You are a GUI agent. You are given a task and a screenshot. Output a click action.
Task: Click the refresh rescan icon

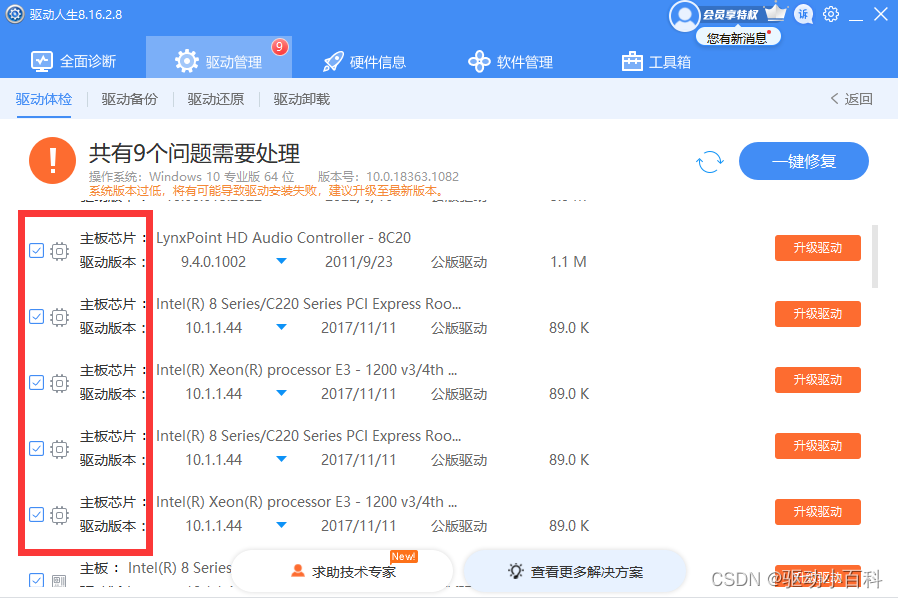[710, 162]
